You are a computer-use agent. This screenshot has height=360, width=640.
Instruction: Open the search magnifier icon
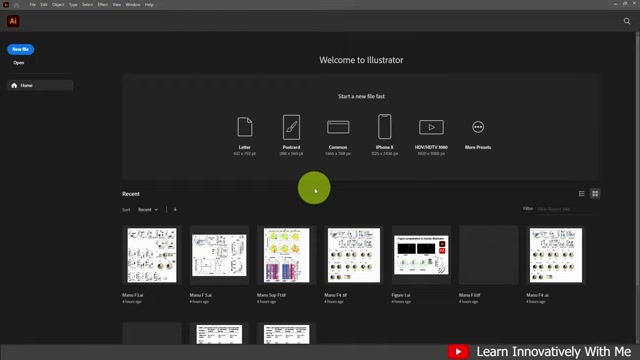coord(627,21)
